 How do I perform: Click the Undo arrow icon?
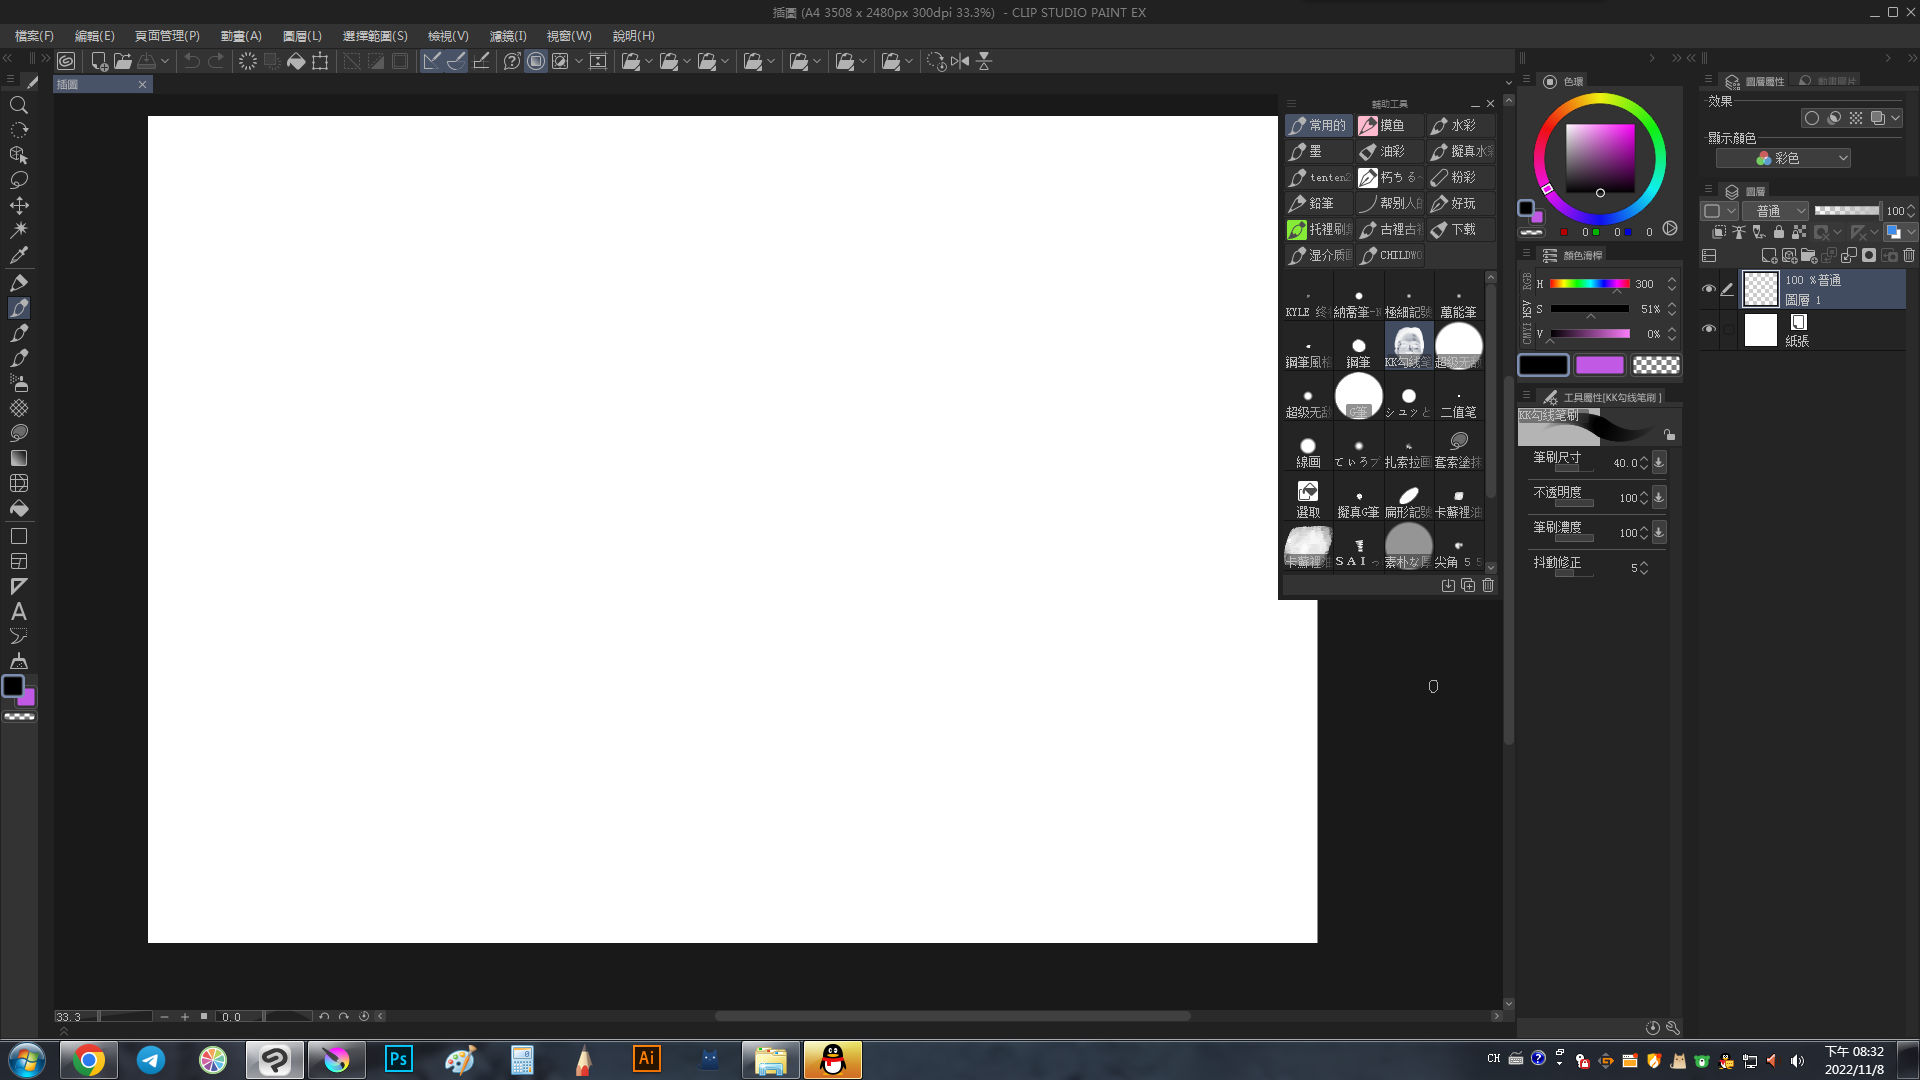[x=192, y=61]
